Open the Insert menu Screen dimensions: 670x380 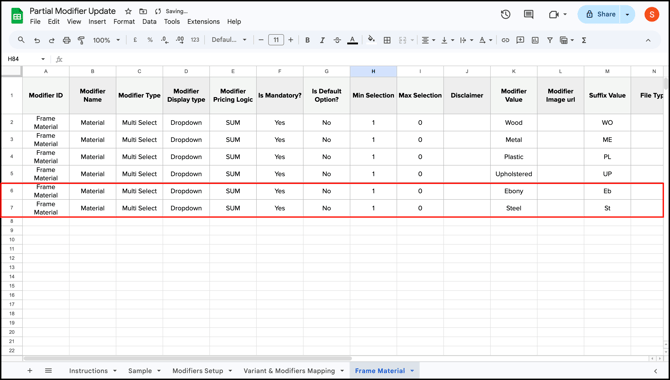pos(97,21)
